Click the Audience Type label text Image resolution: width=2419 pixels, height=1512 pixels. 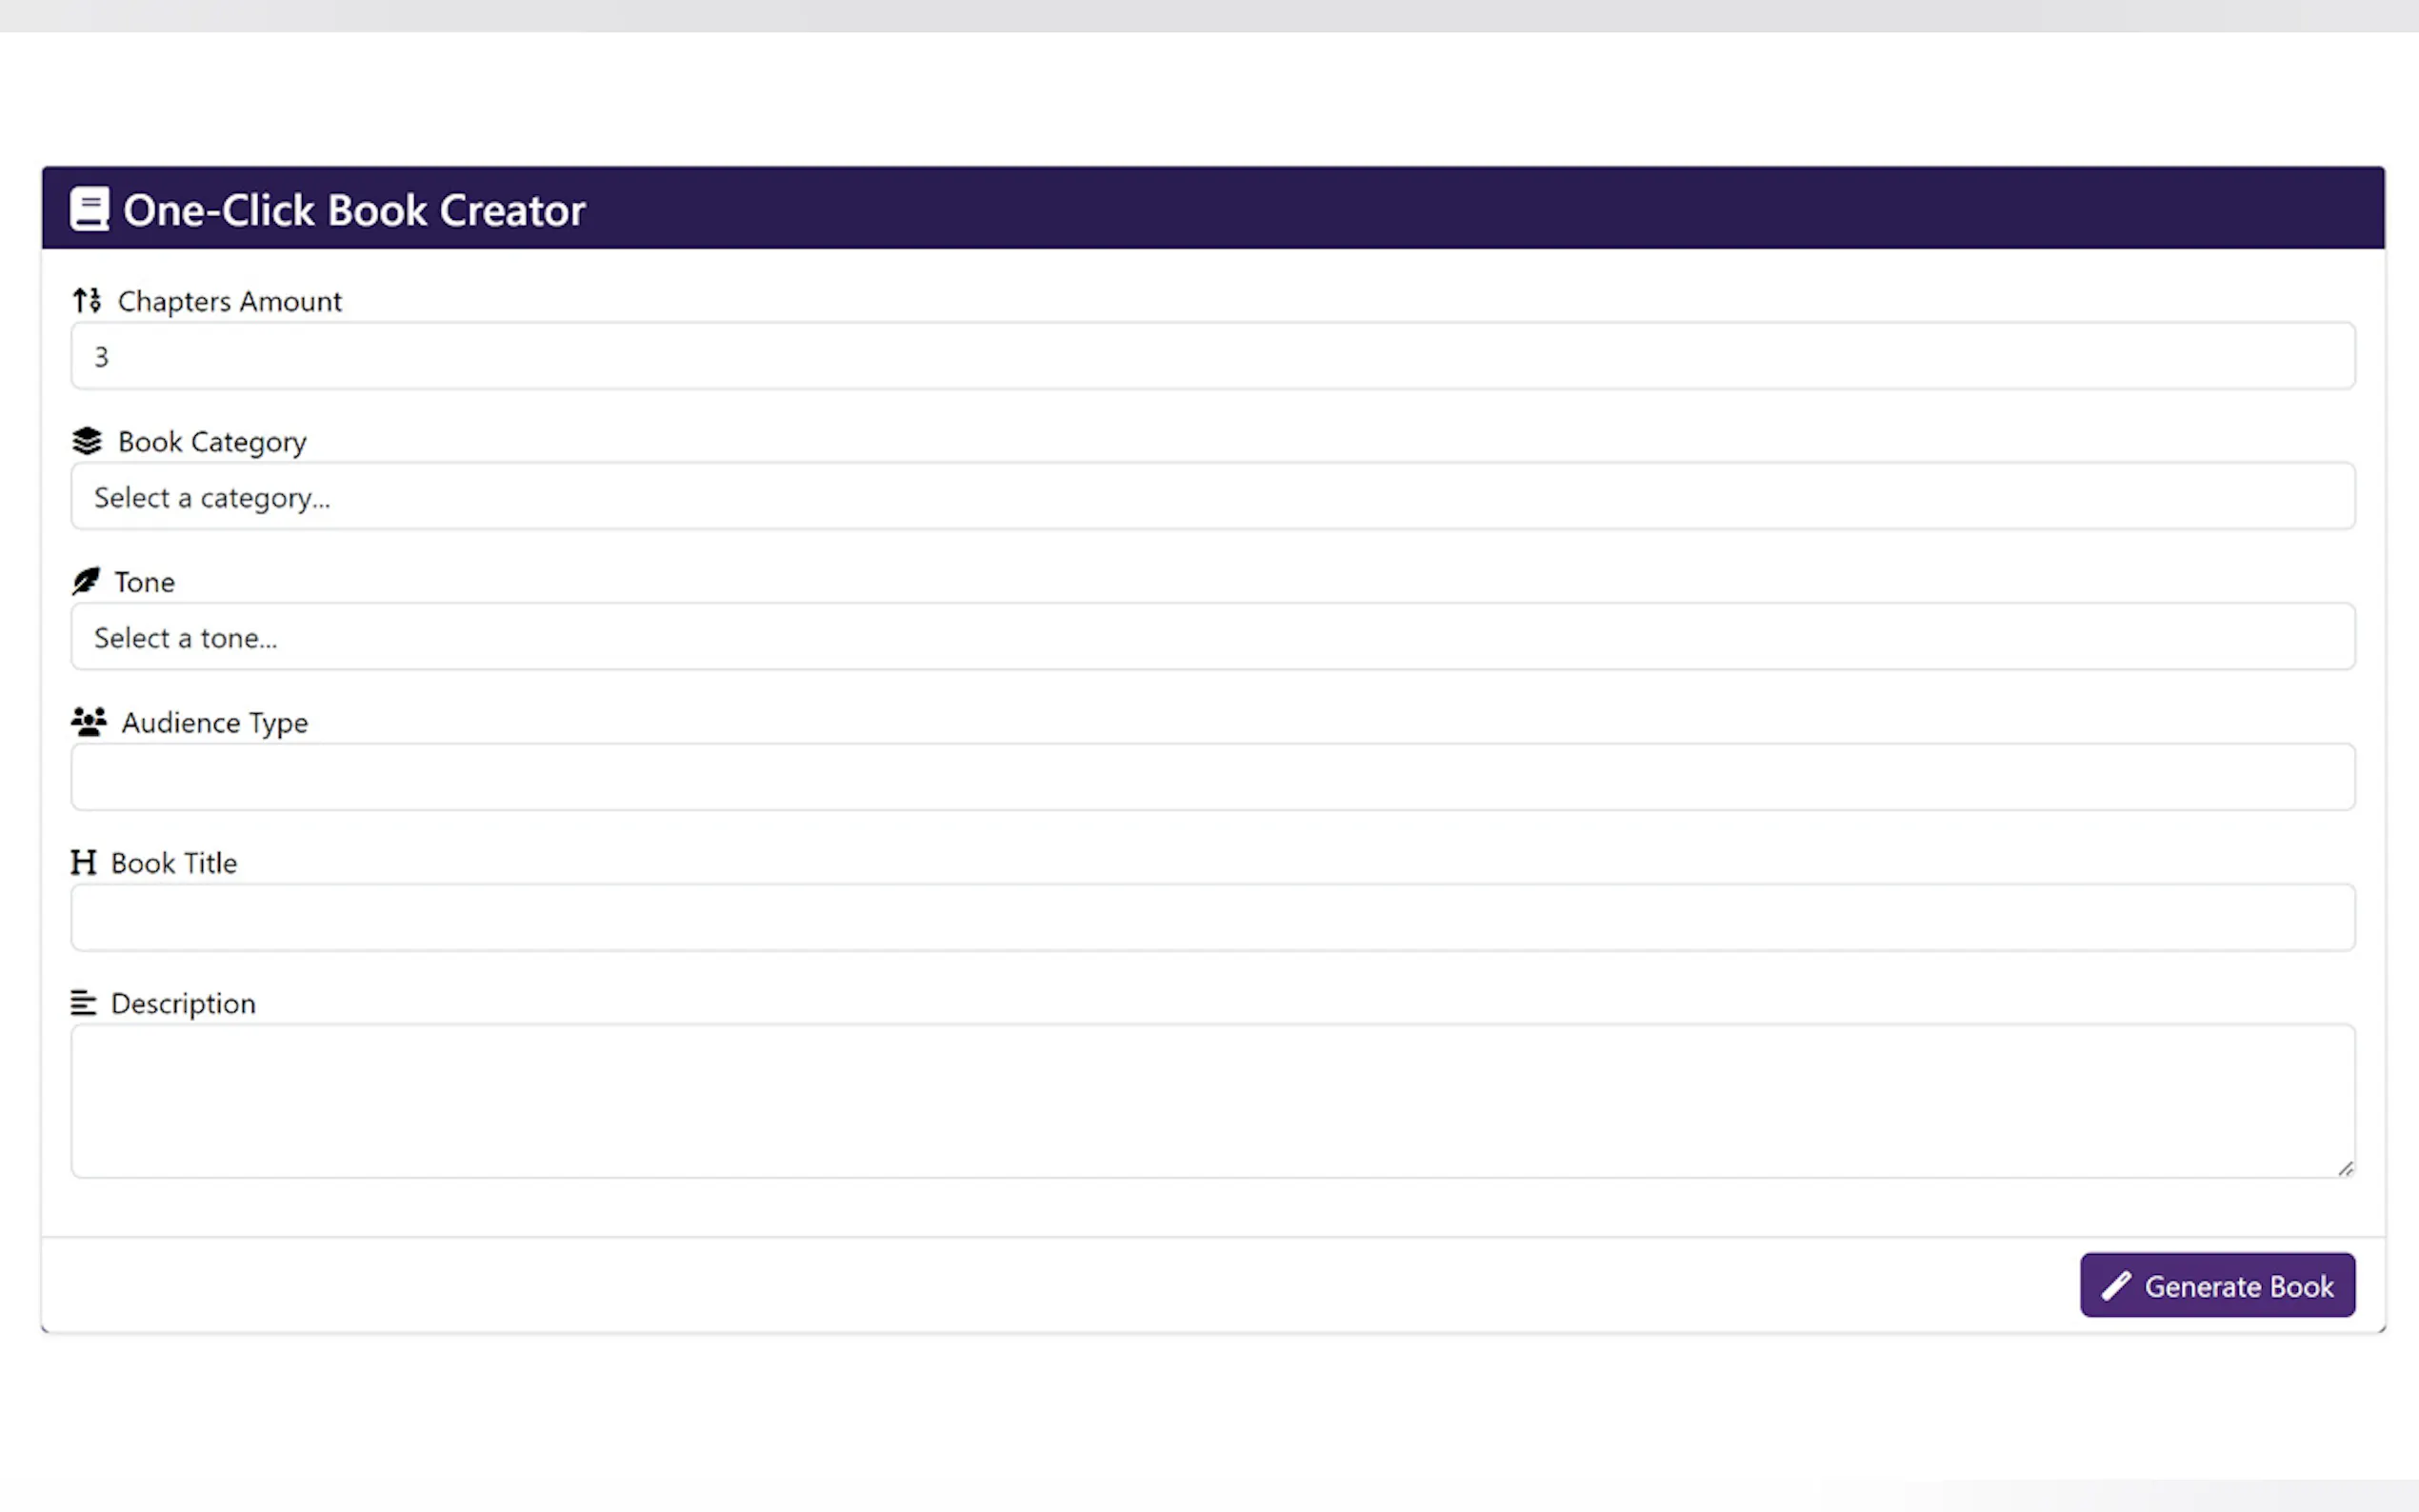coord(214,722)
